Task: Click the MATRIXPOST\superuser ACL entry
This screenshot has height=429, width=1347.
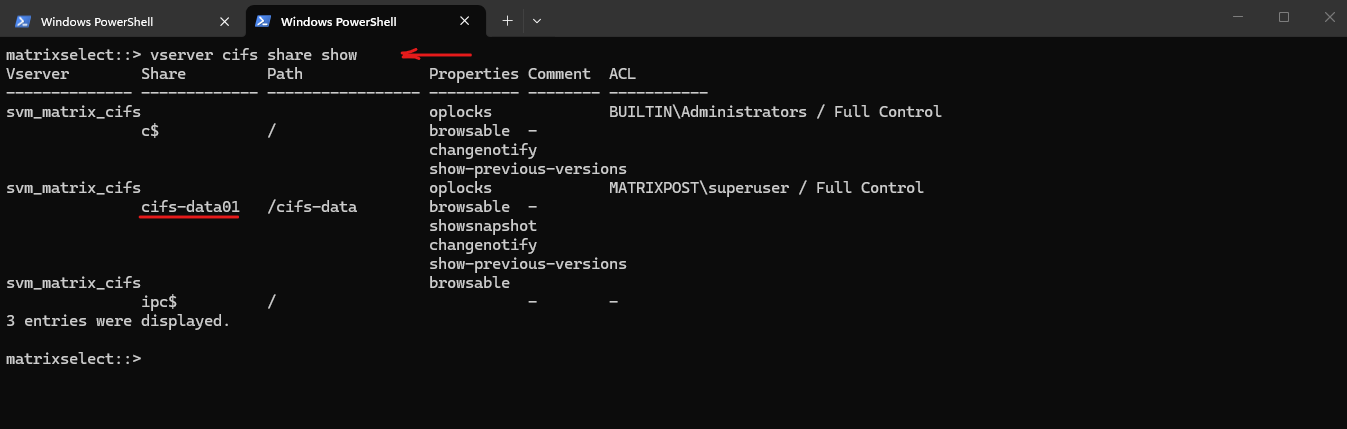Action: pyautogui.click(x=766, y=188)
